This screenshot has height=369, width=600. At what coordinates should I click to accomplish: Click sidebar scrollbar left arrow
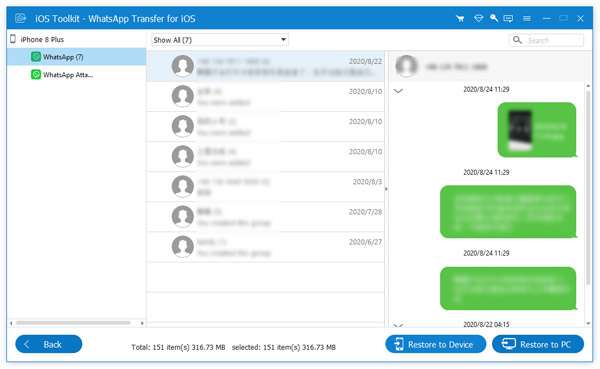coord(11,323)
